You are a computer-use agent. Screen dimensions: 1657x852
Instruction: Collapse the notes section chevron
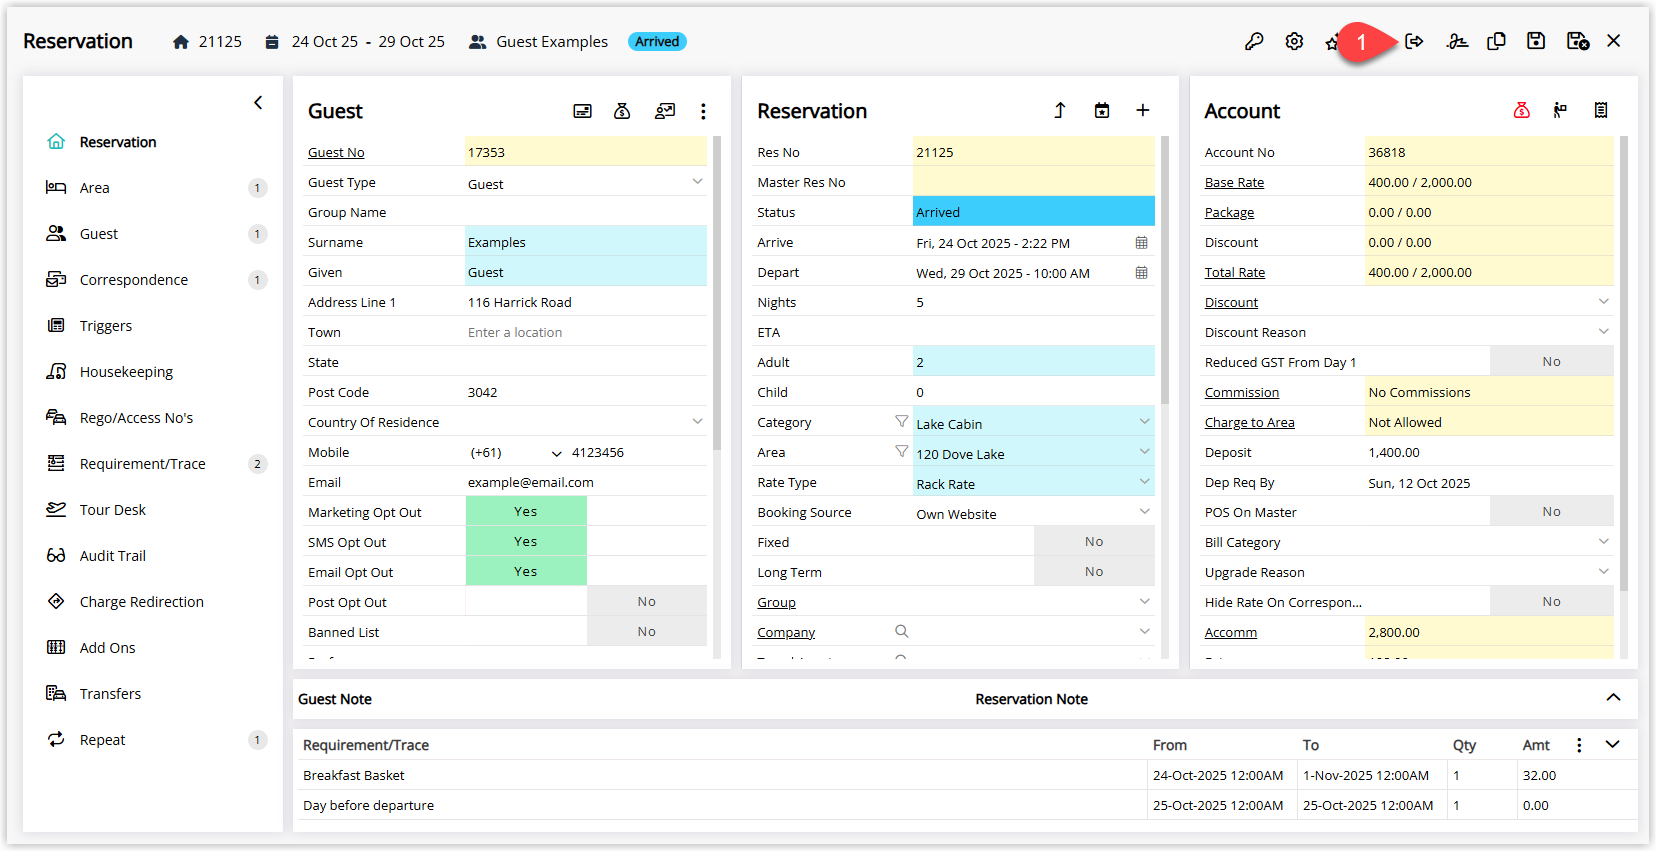[x=1613, y=698]
